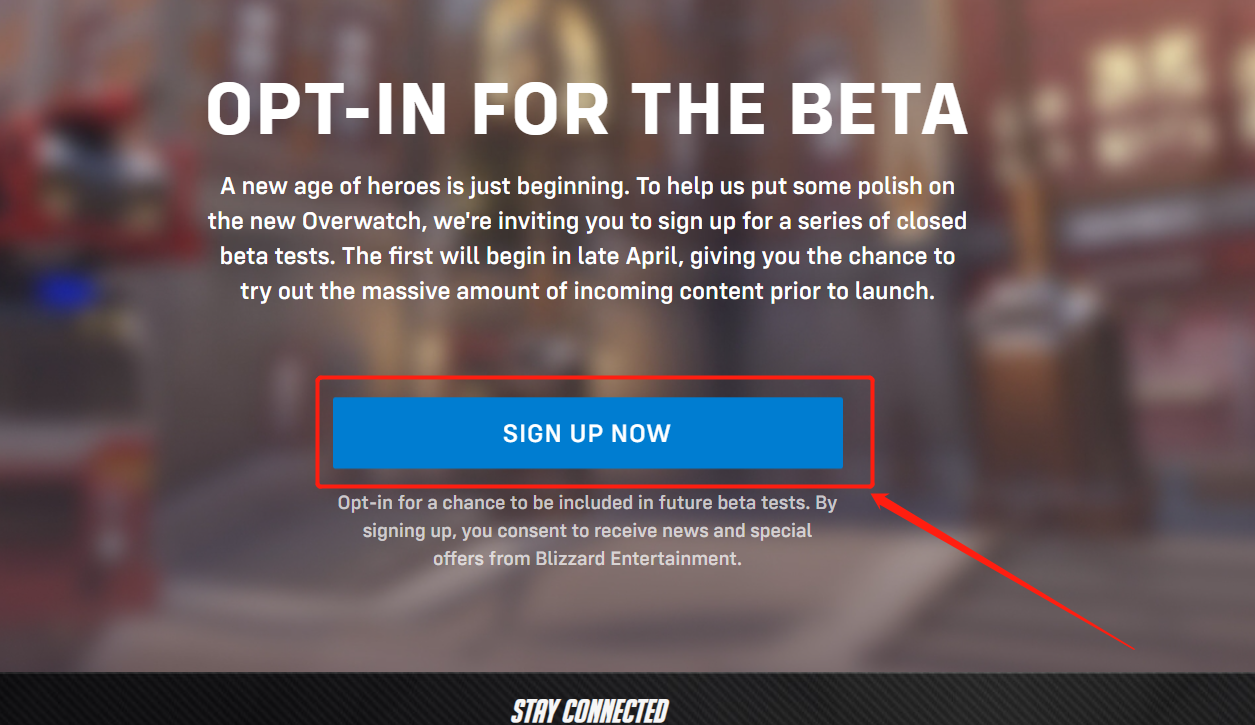
Task: Click the OPT-IN FOR THE BETA heading
Action: (588, 109)
